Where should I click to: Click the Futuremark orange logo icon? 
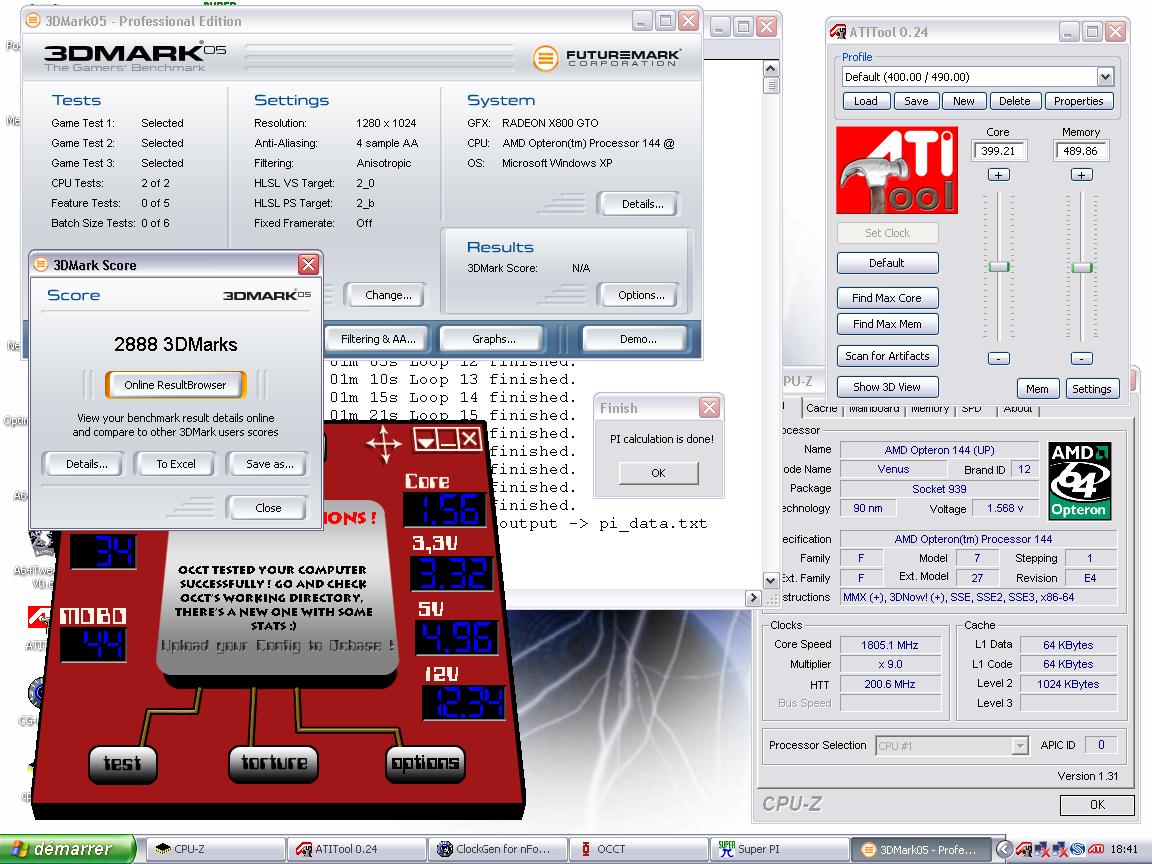click(x=545, y=58)
